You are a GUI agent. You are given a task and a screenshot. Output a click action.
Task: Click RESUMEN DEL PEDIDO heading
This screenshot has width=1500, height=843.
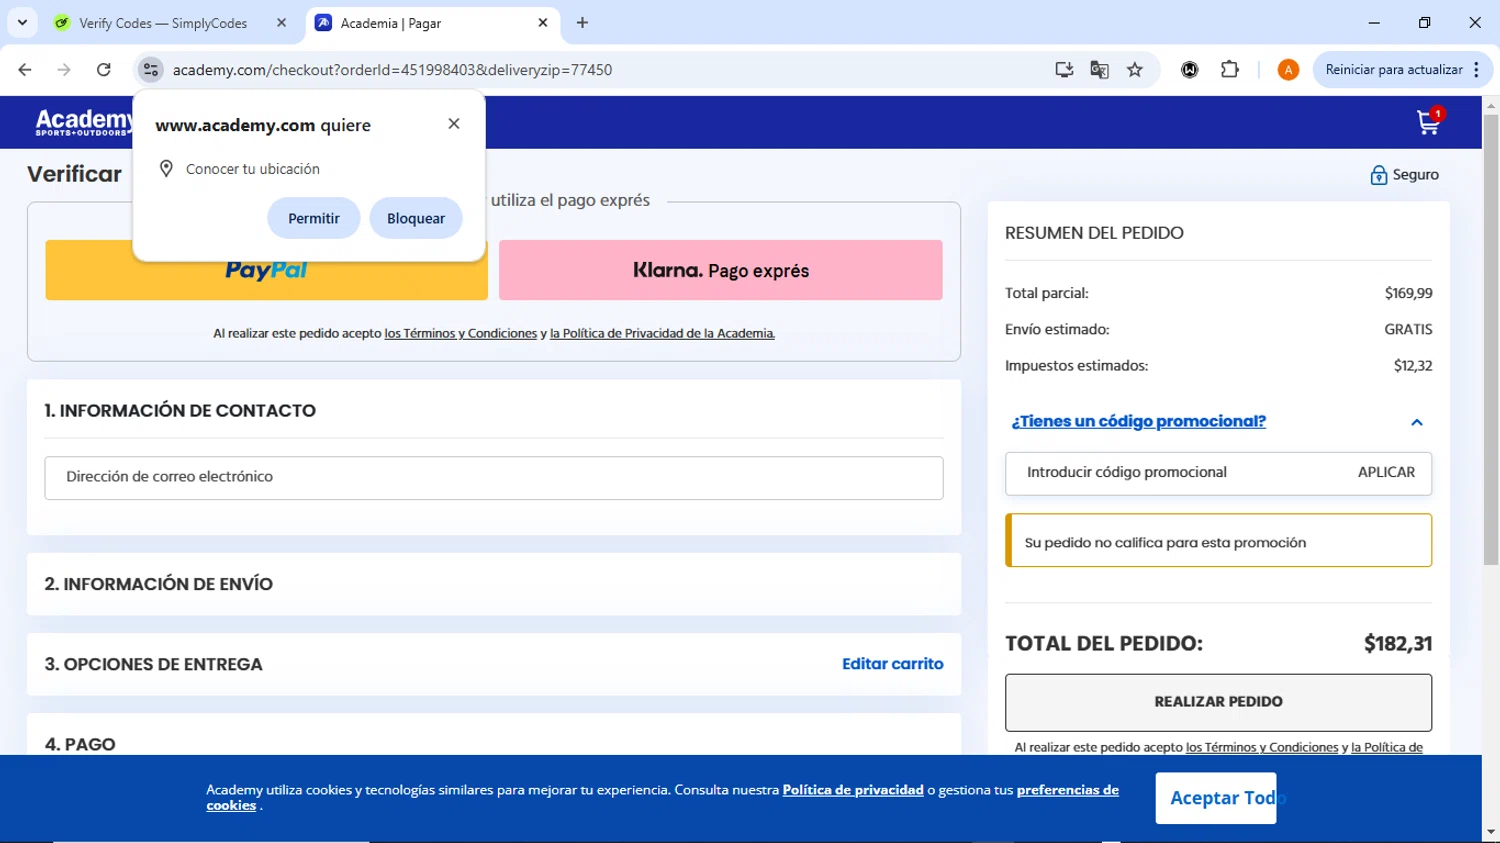click(x=1094, y=233)
